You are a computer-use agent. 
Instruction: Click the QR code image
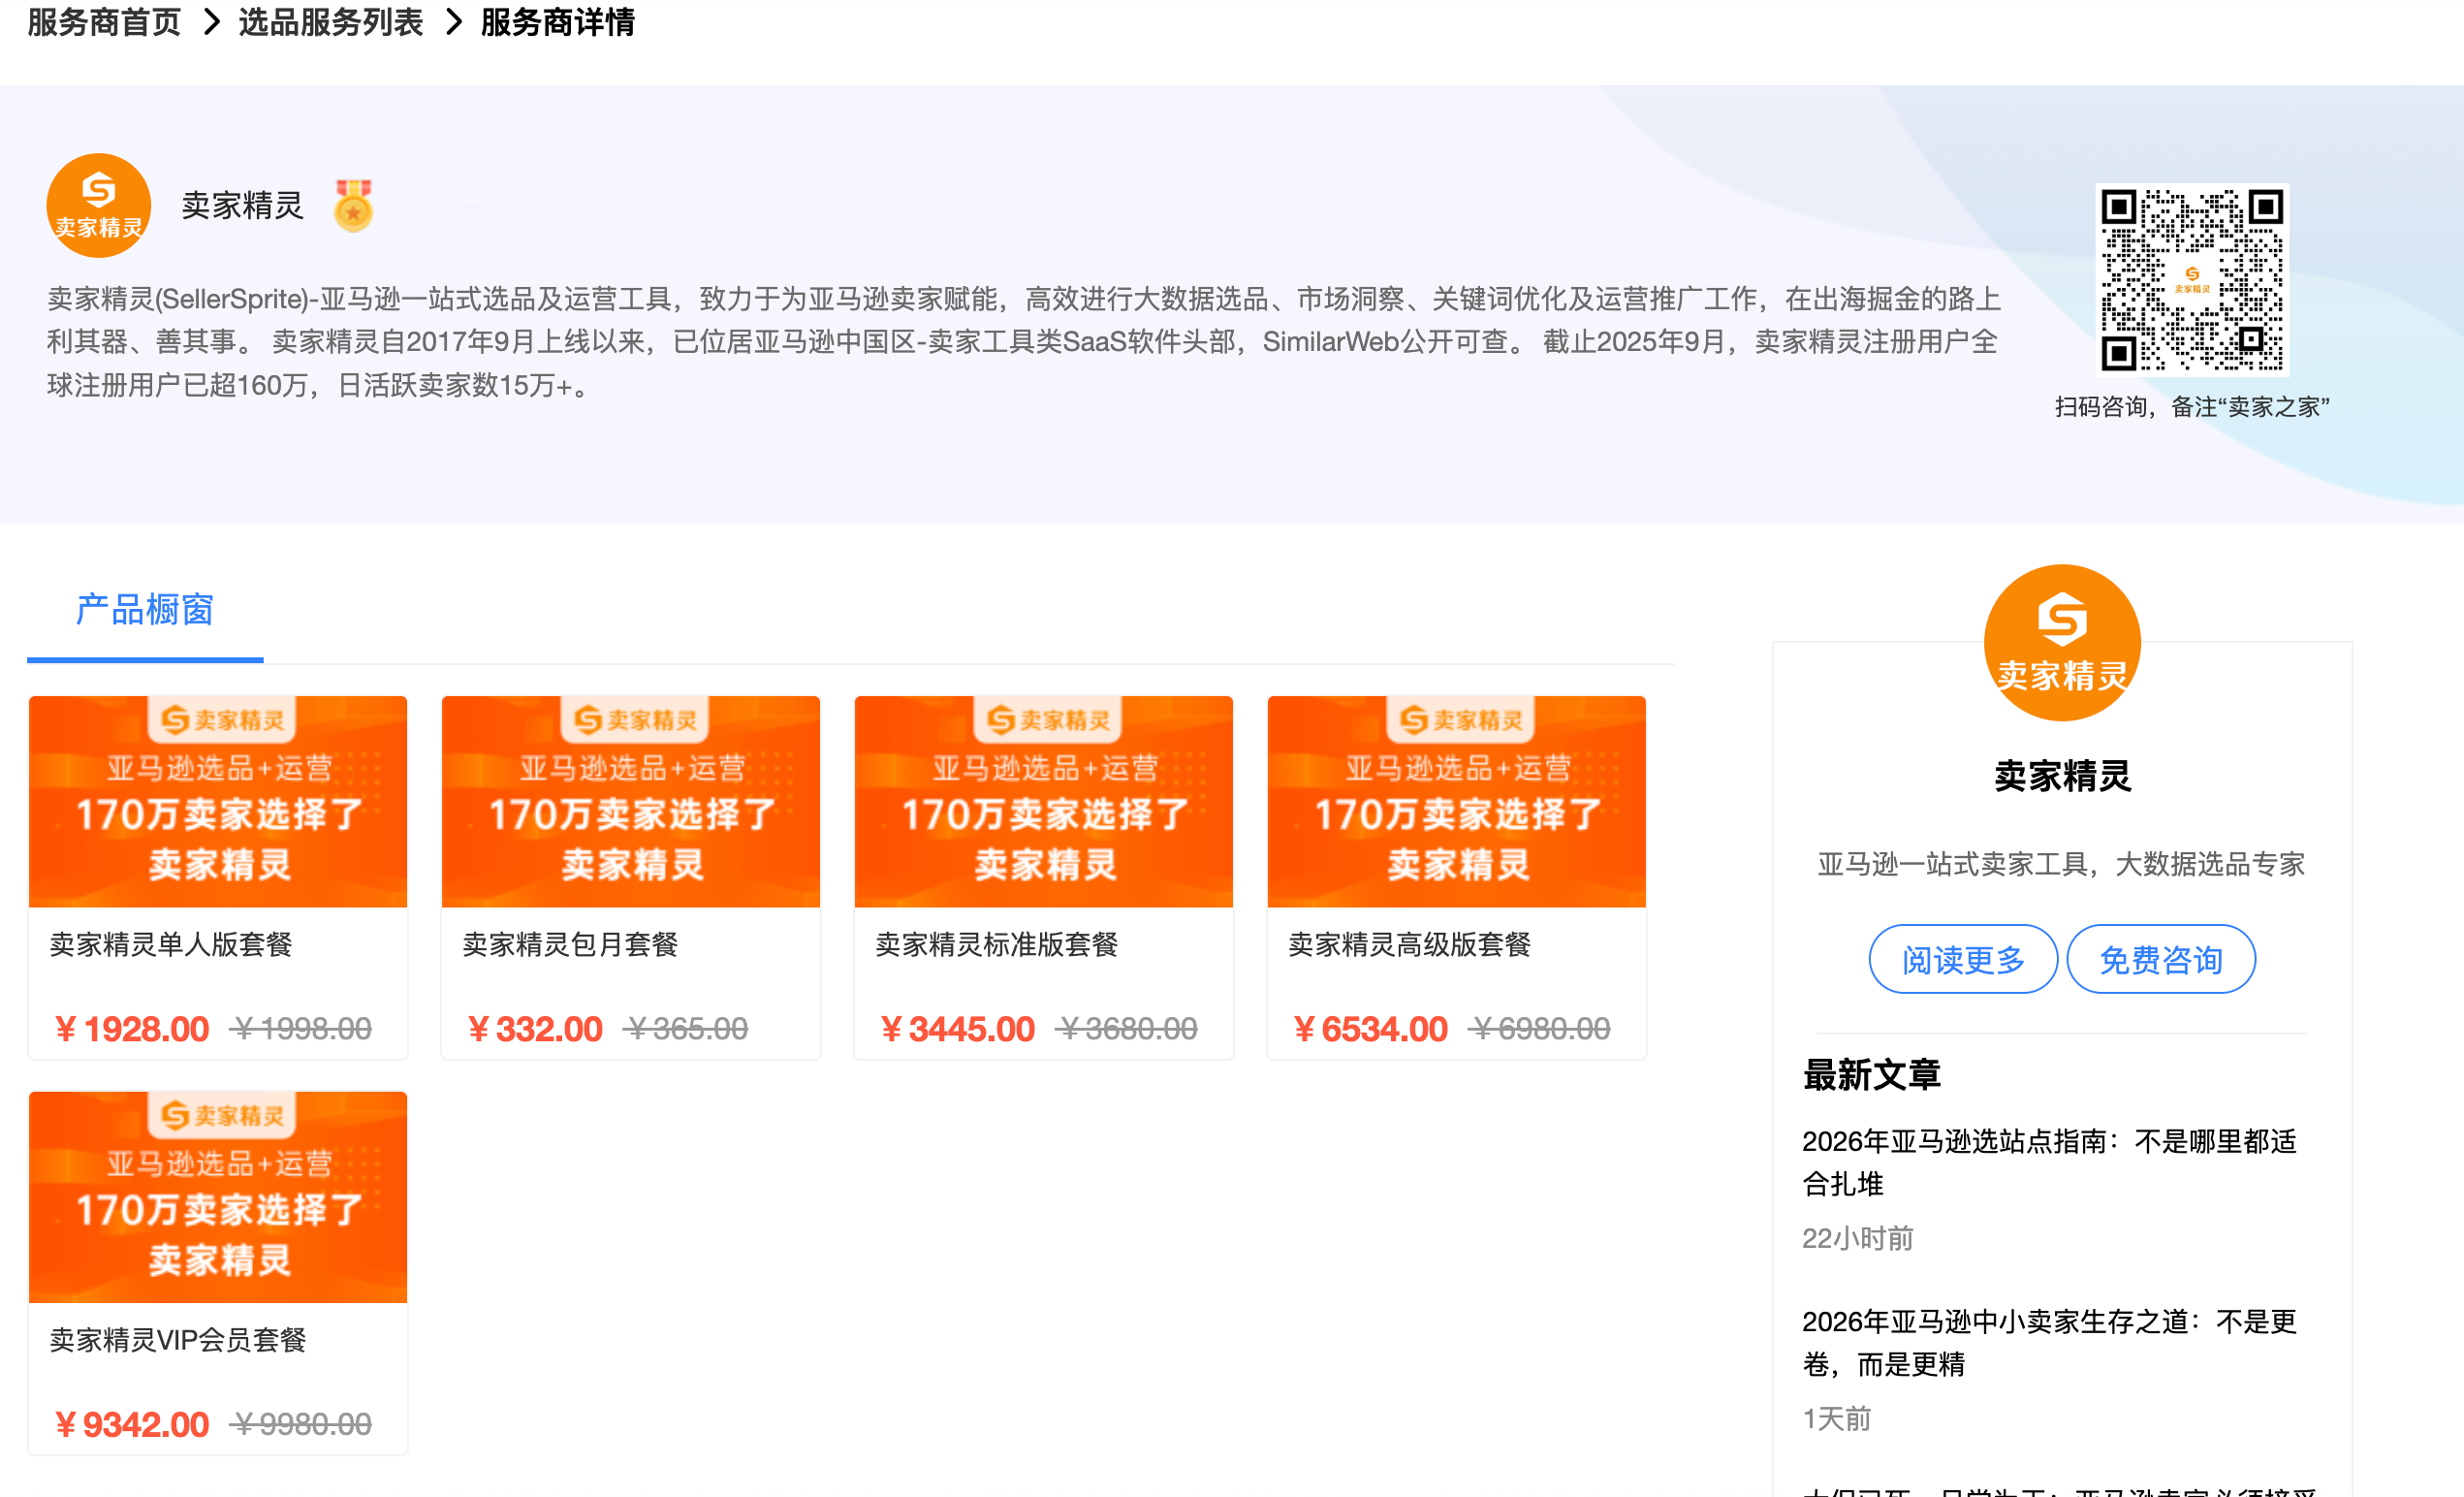tap(2191, 279)
